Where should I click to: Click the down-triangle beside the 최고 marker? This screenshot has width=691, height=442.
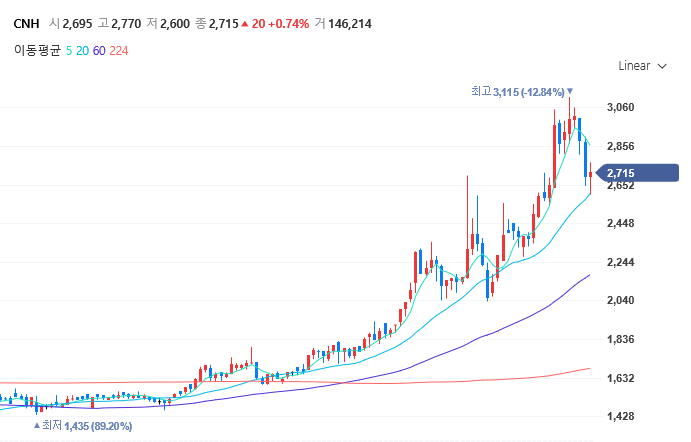(570, 91)
